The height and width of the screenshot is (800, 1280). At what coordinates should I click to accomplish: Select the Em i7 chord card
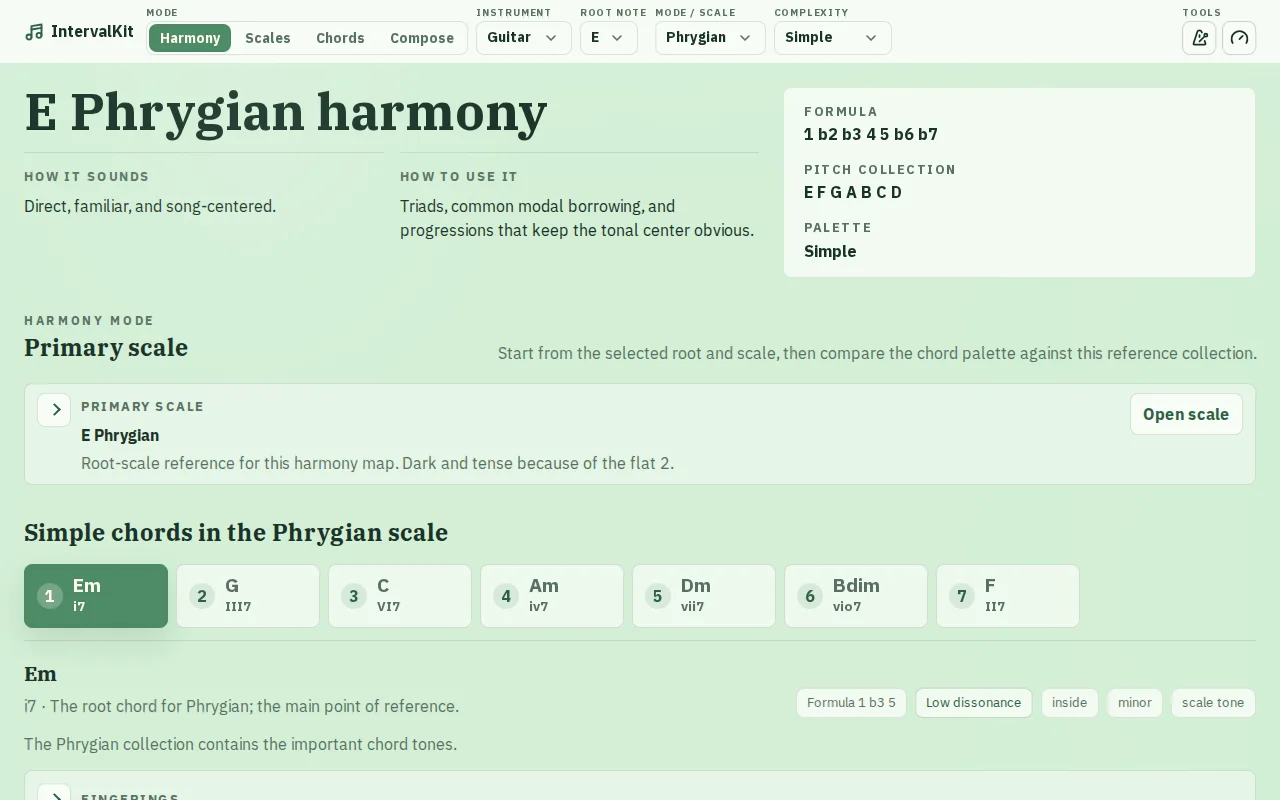[96, 596]
